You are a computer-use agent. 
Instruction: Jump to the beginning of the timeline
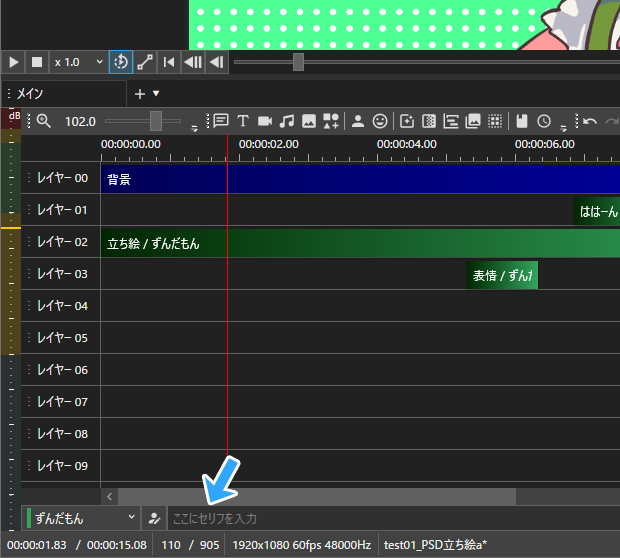point(169,62)
